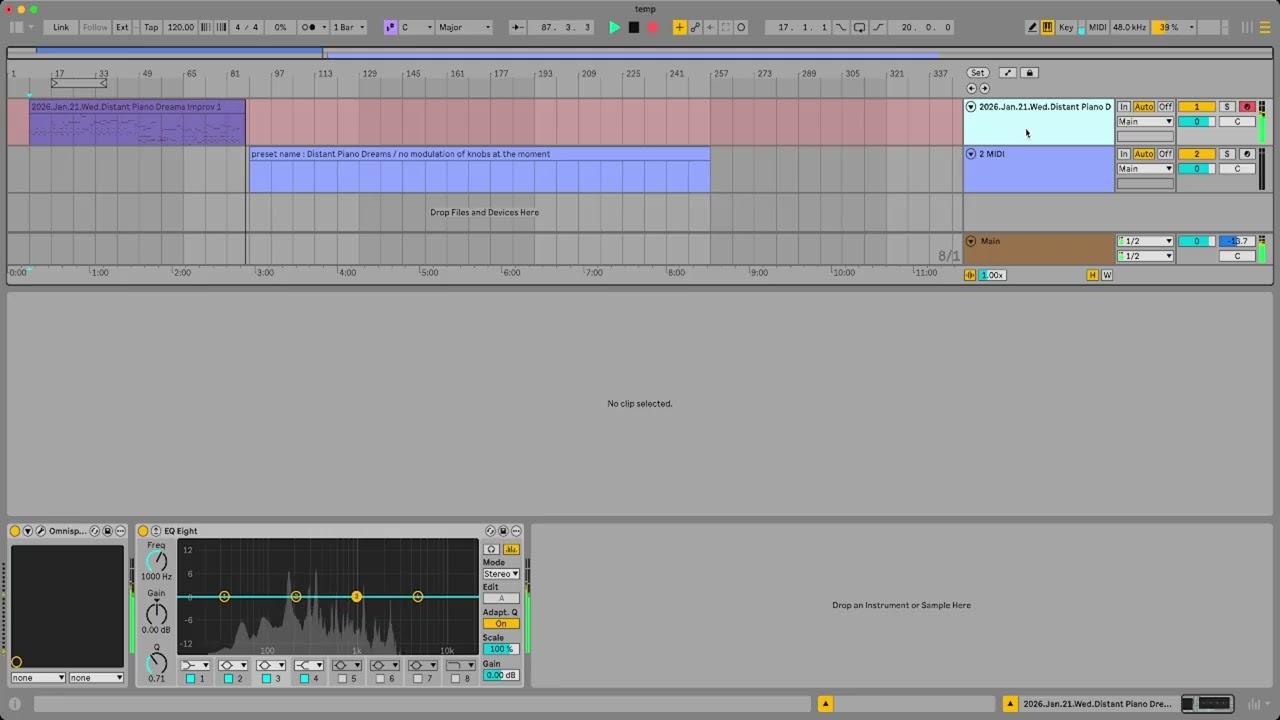
Task: Click the Stop transport button
Action: (633, 27)
